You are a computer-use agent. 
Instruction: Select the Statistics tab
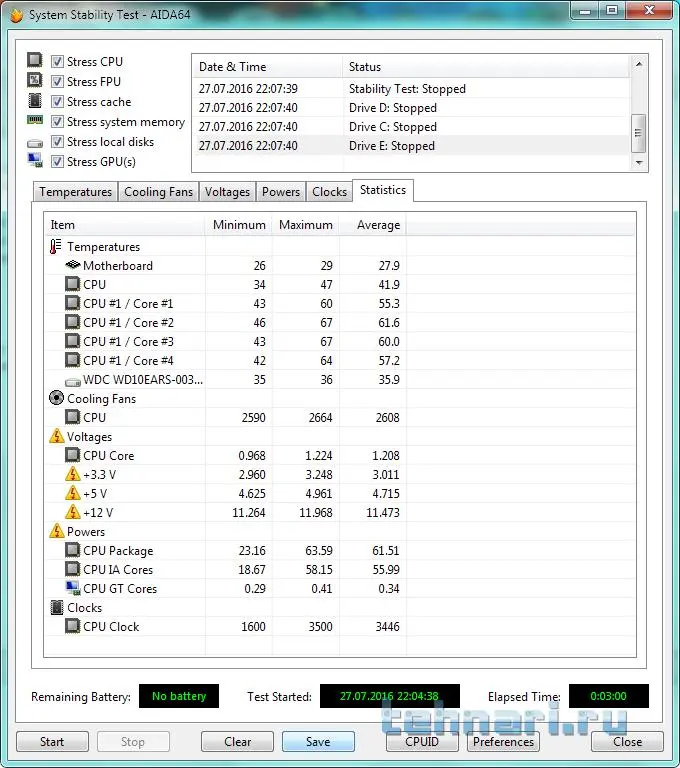click(x=383, y=190)
